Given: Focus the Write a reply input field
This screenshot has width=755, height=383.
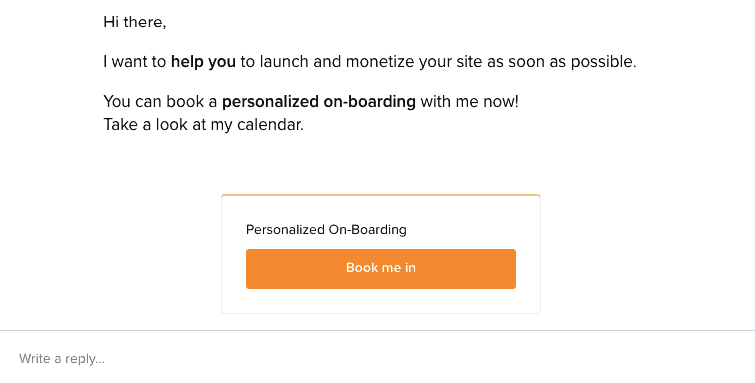Looking at the screenshot, I should click(x=378, y=358).
